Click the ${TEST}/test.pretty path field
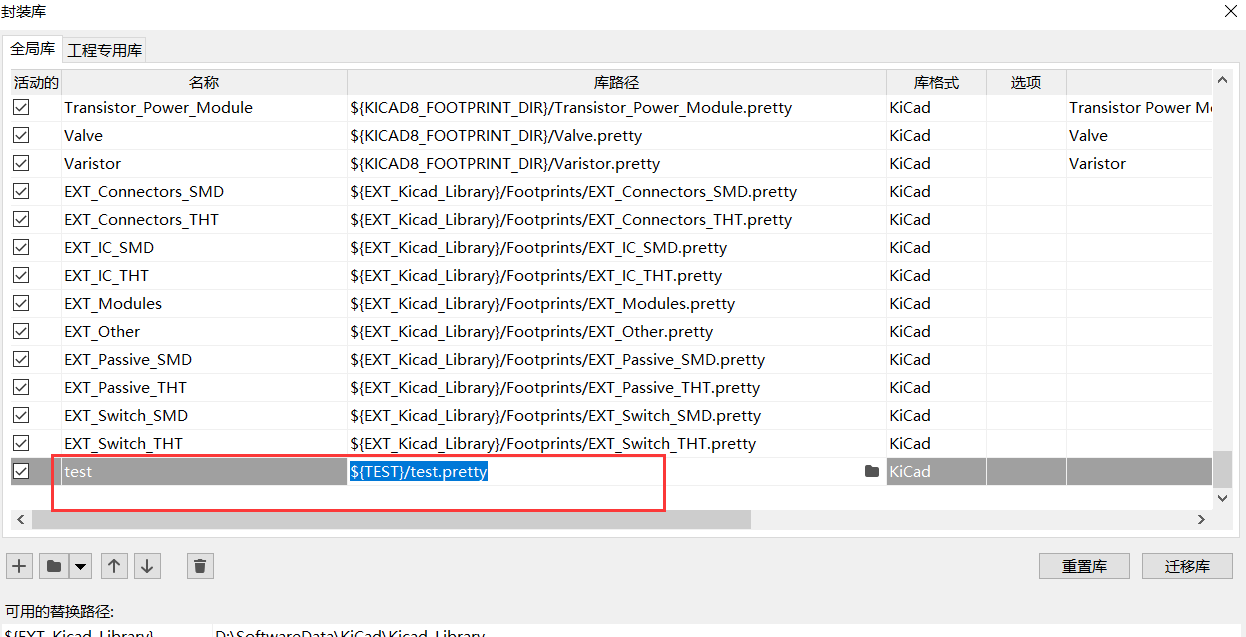Viewport: 1246px width, 637px height. tap(419, 472)
